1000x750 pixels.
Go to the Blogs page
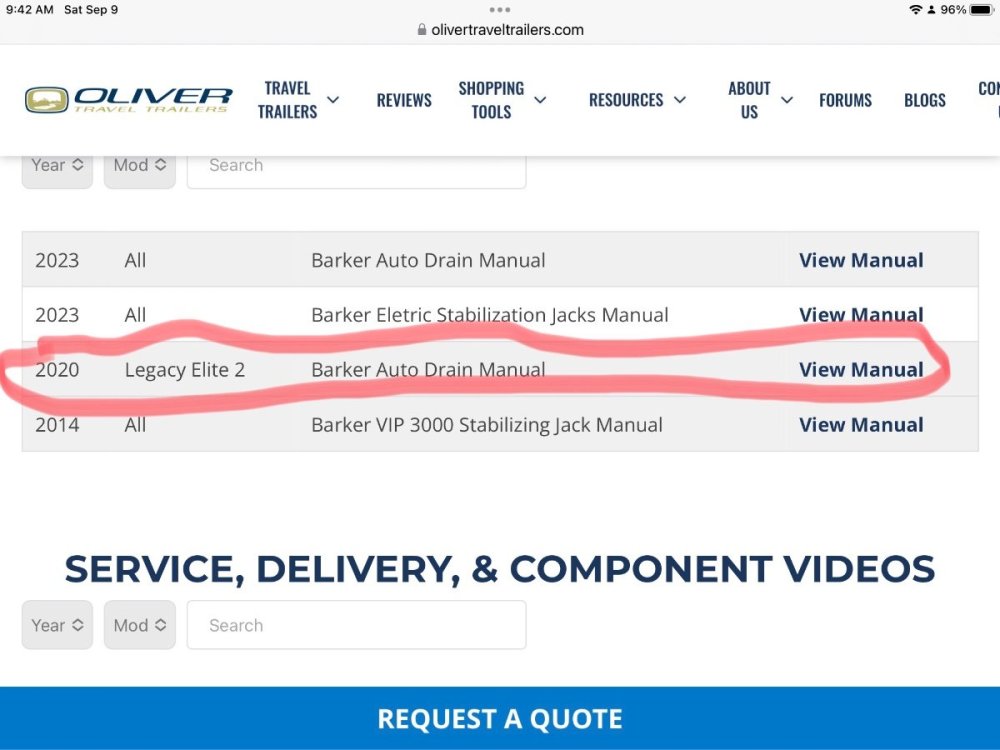pyautogui.click(x=924, y=100)
